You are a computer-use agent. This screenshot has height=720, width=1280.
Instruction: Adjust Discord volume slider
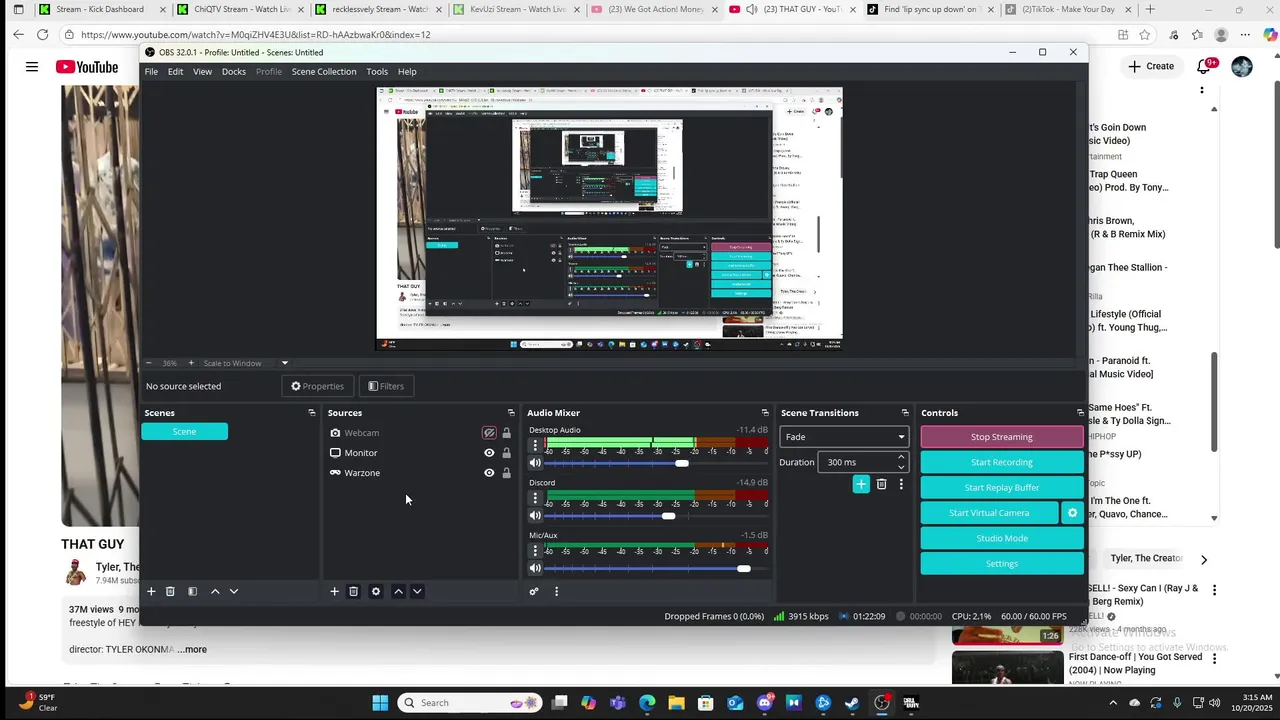[668, 516]
